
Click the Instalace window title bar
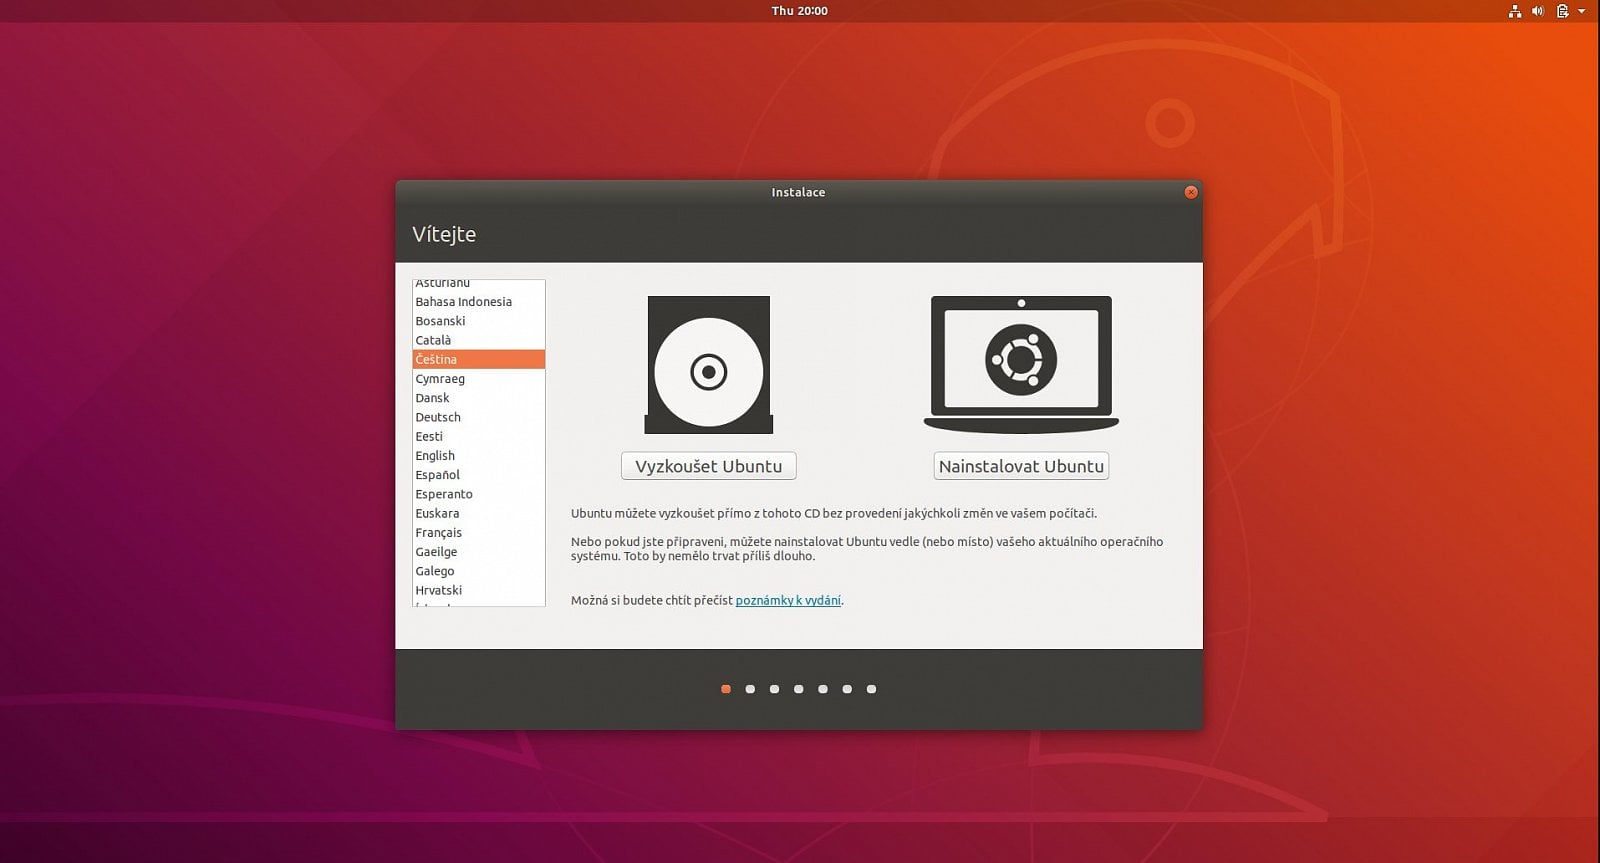[x=798, y=192]
